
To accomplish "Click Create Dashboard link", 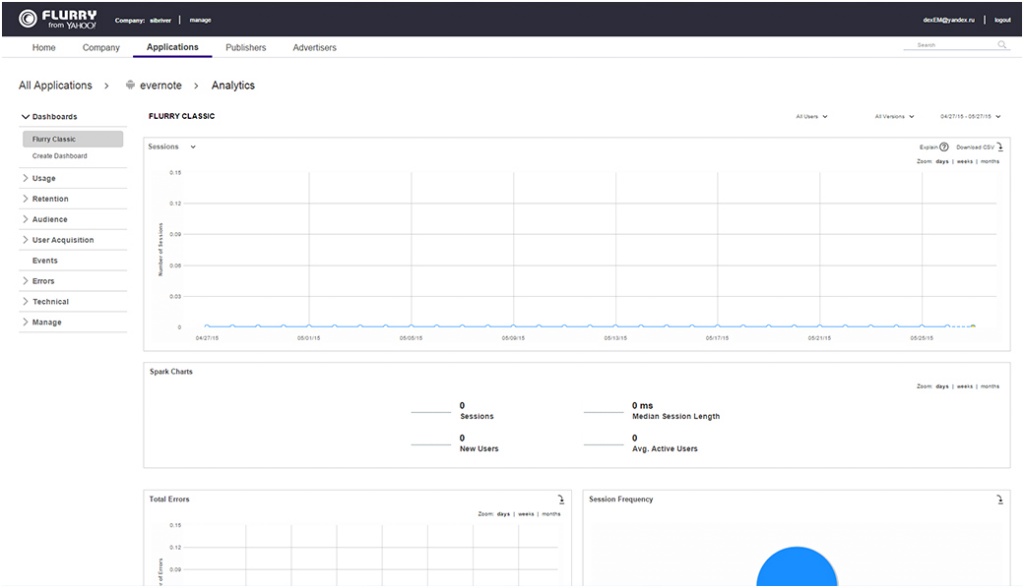I will [59, 156].
